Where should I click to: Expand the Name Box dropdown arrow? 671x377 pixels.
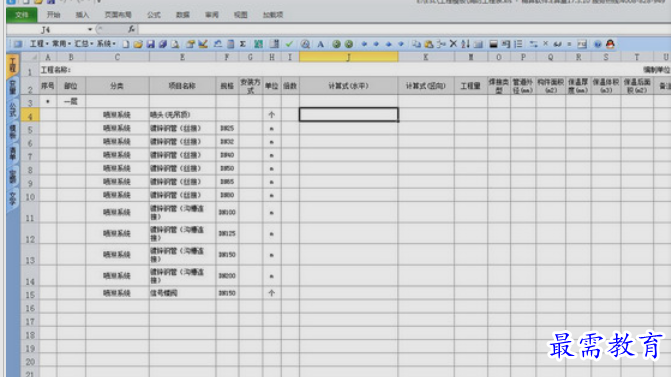click(x=90, y=30)
